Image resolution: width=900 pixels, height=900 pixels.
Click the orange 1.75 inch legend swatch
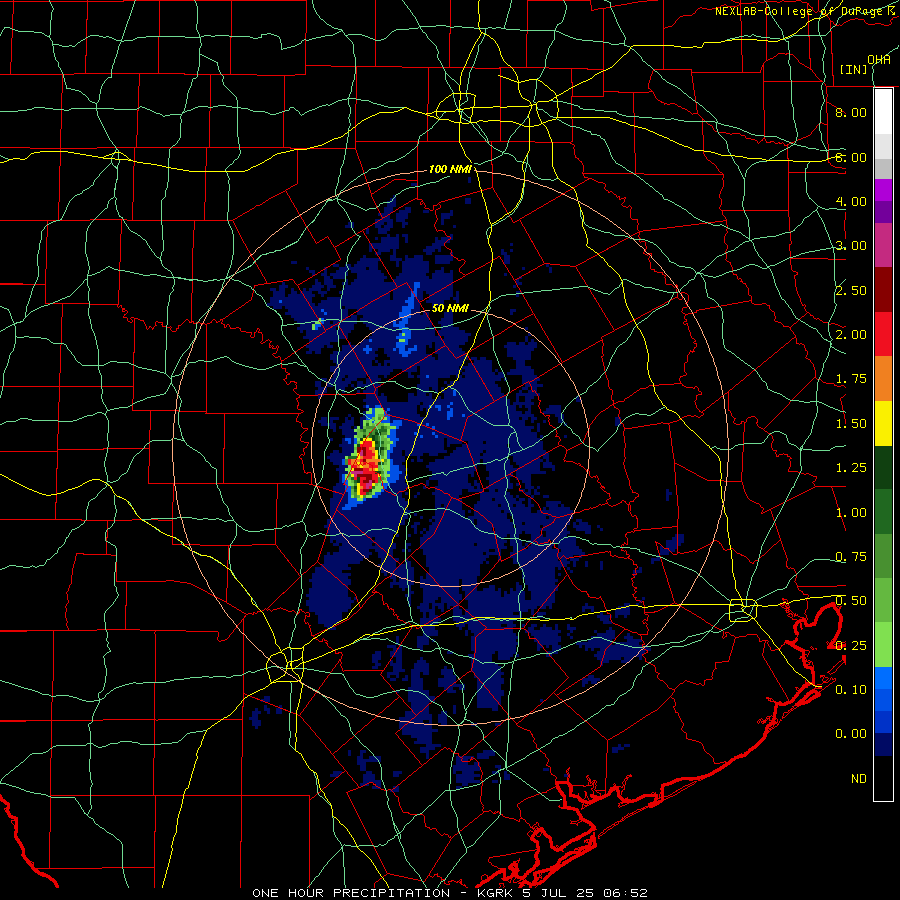(x=883, y=378)
